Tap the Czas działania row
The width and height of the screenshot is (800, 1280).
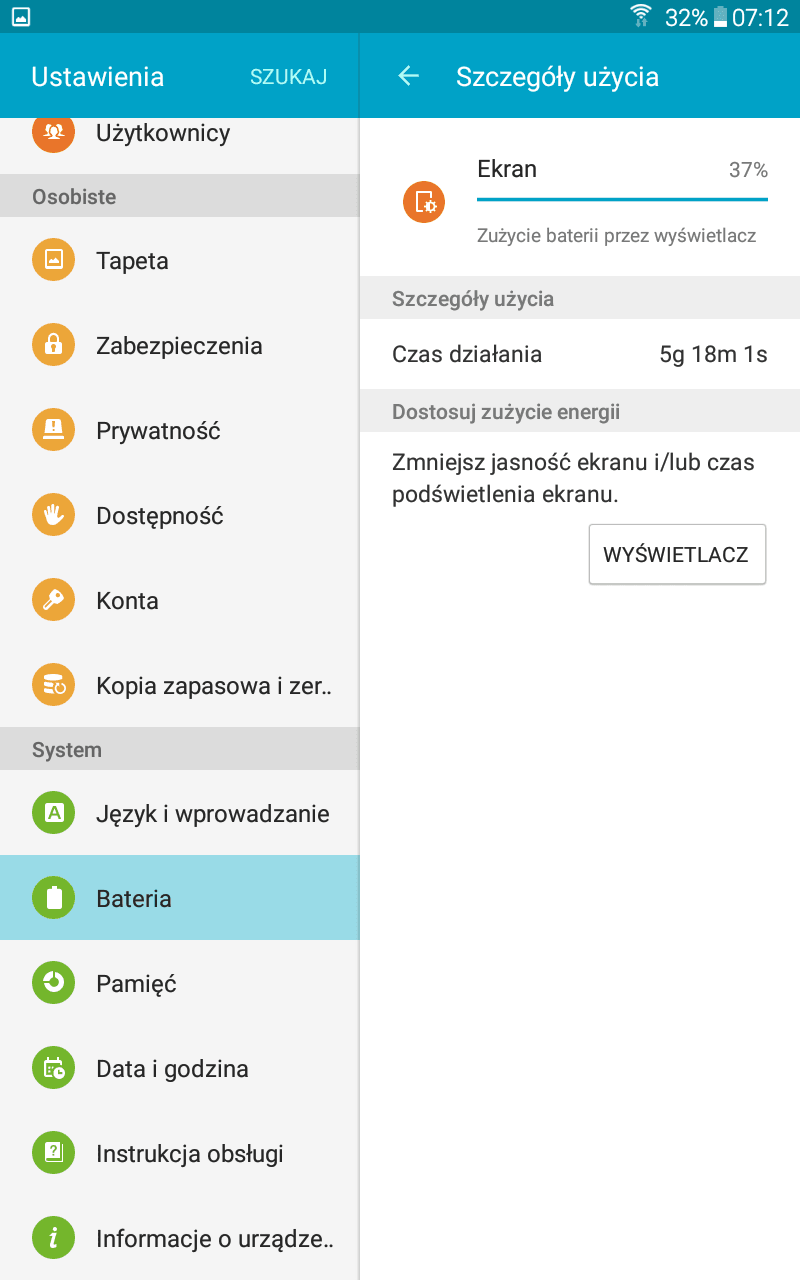tap(580, 354)
